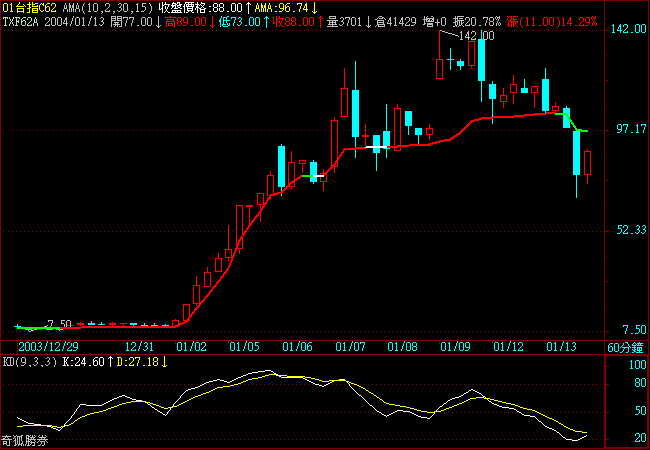Click the 20 level on KD axis
This screenshot has height=450, width=650.
click(x=640, y=438)
